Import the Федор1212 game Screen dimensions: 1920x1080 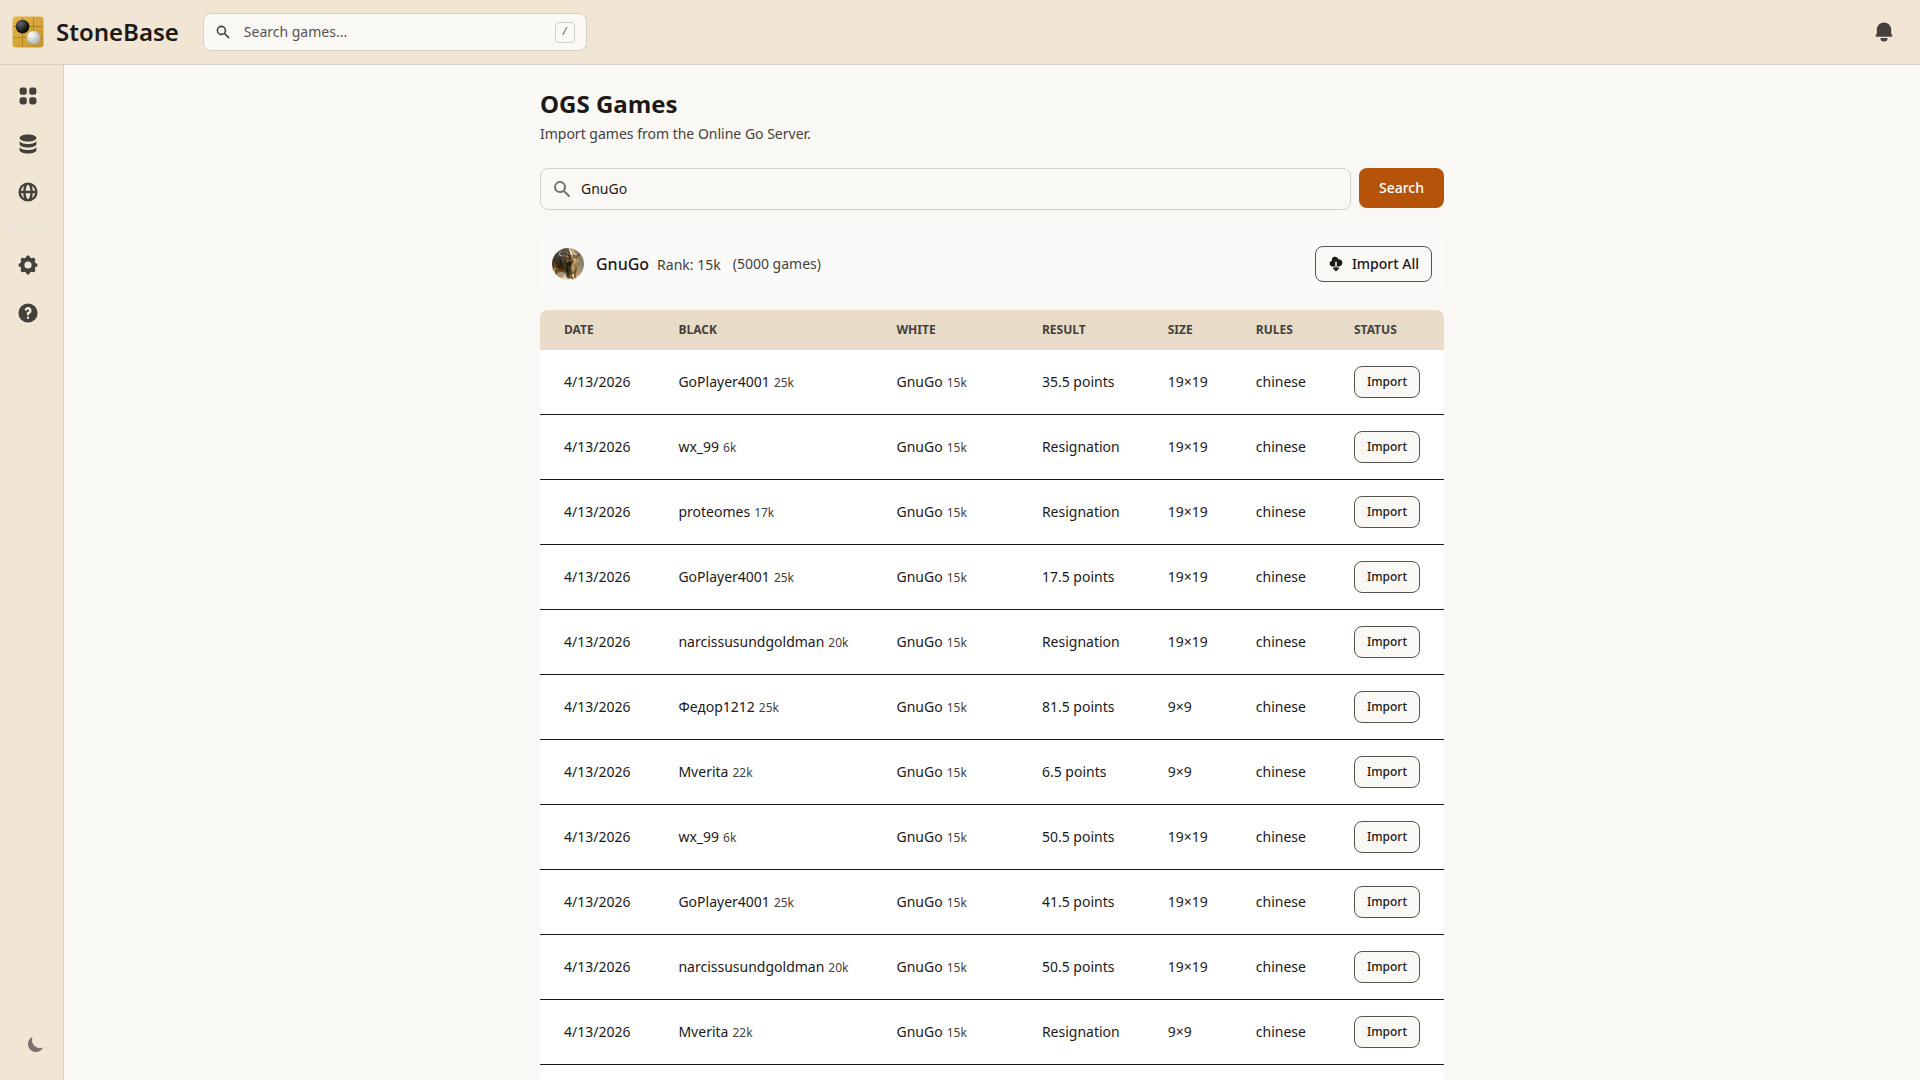[x=1386, y=707]
